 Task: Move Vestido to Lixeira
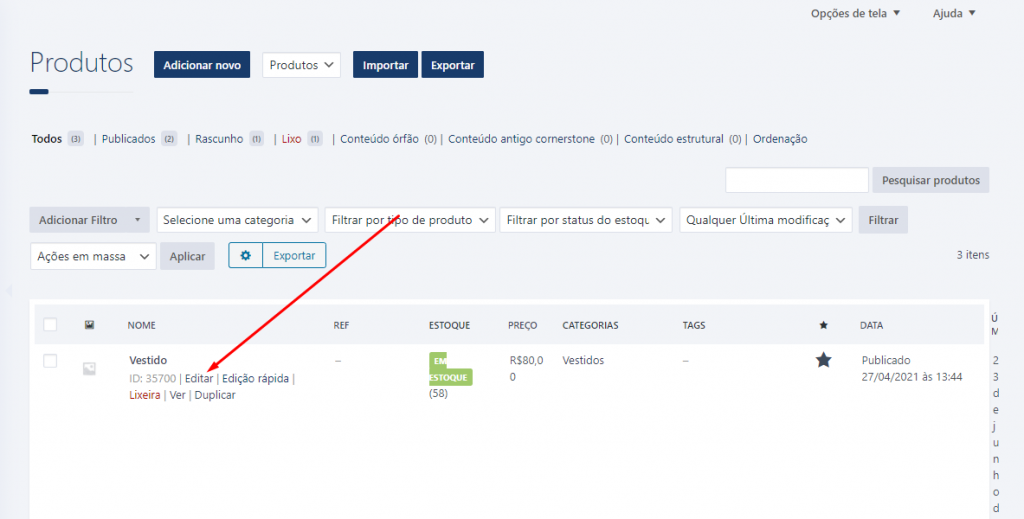click(145, 395)
